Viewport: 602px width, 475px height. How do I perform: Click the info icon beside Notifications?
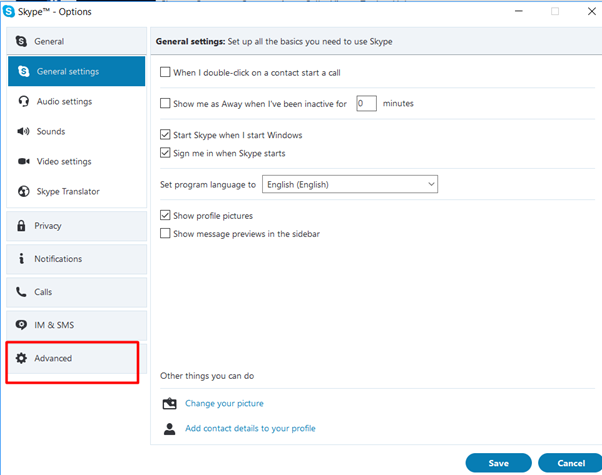click(22, 258)
